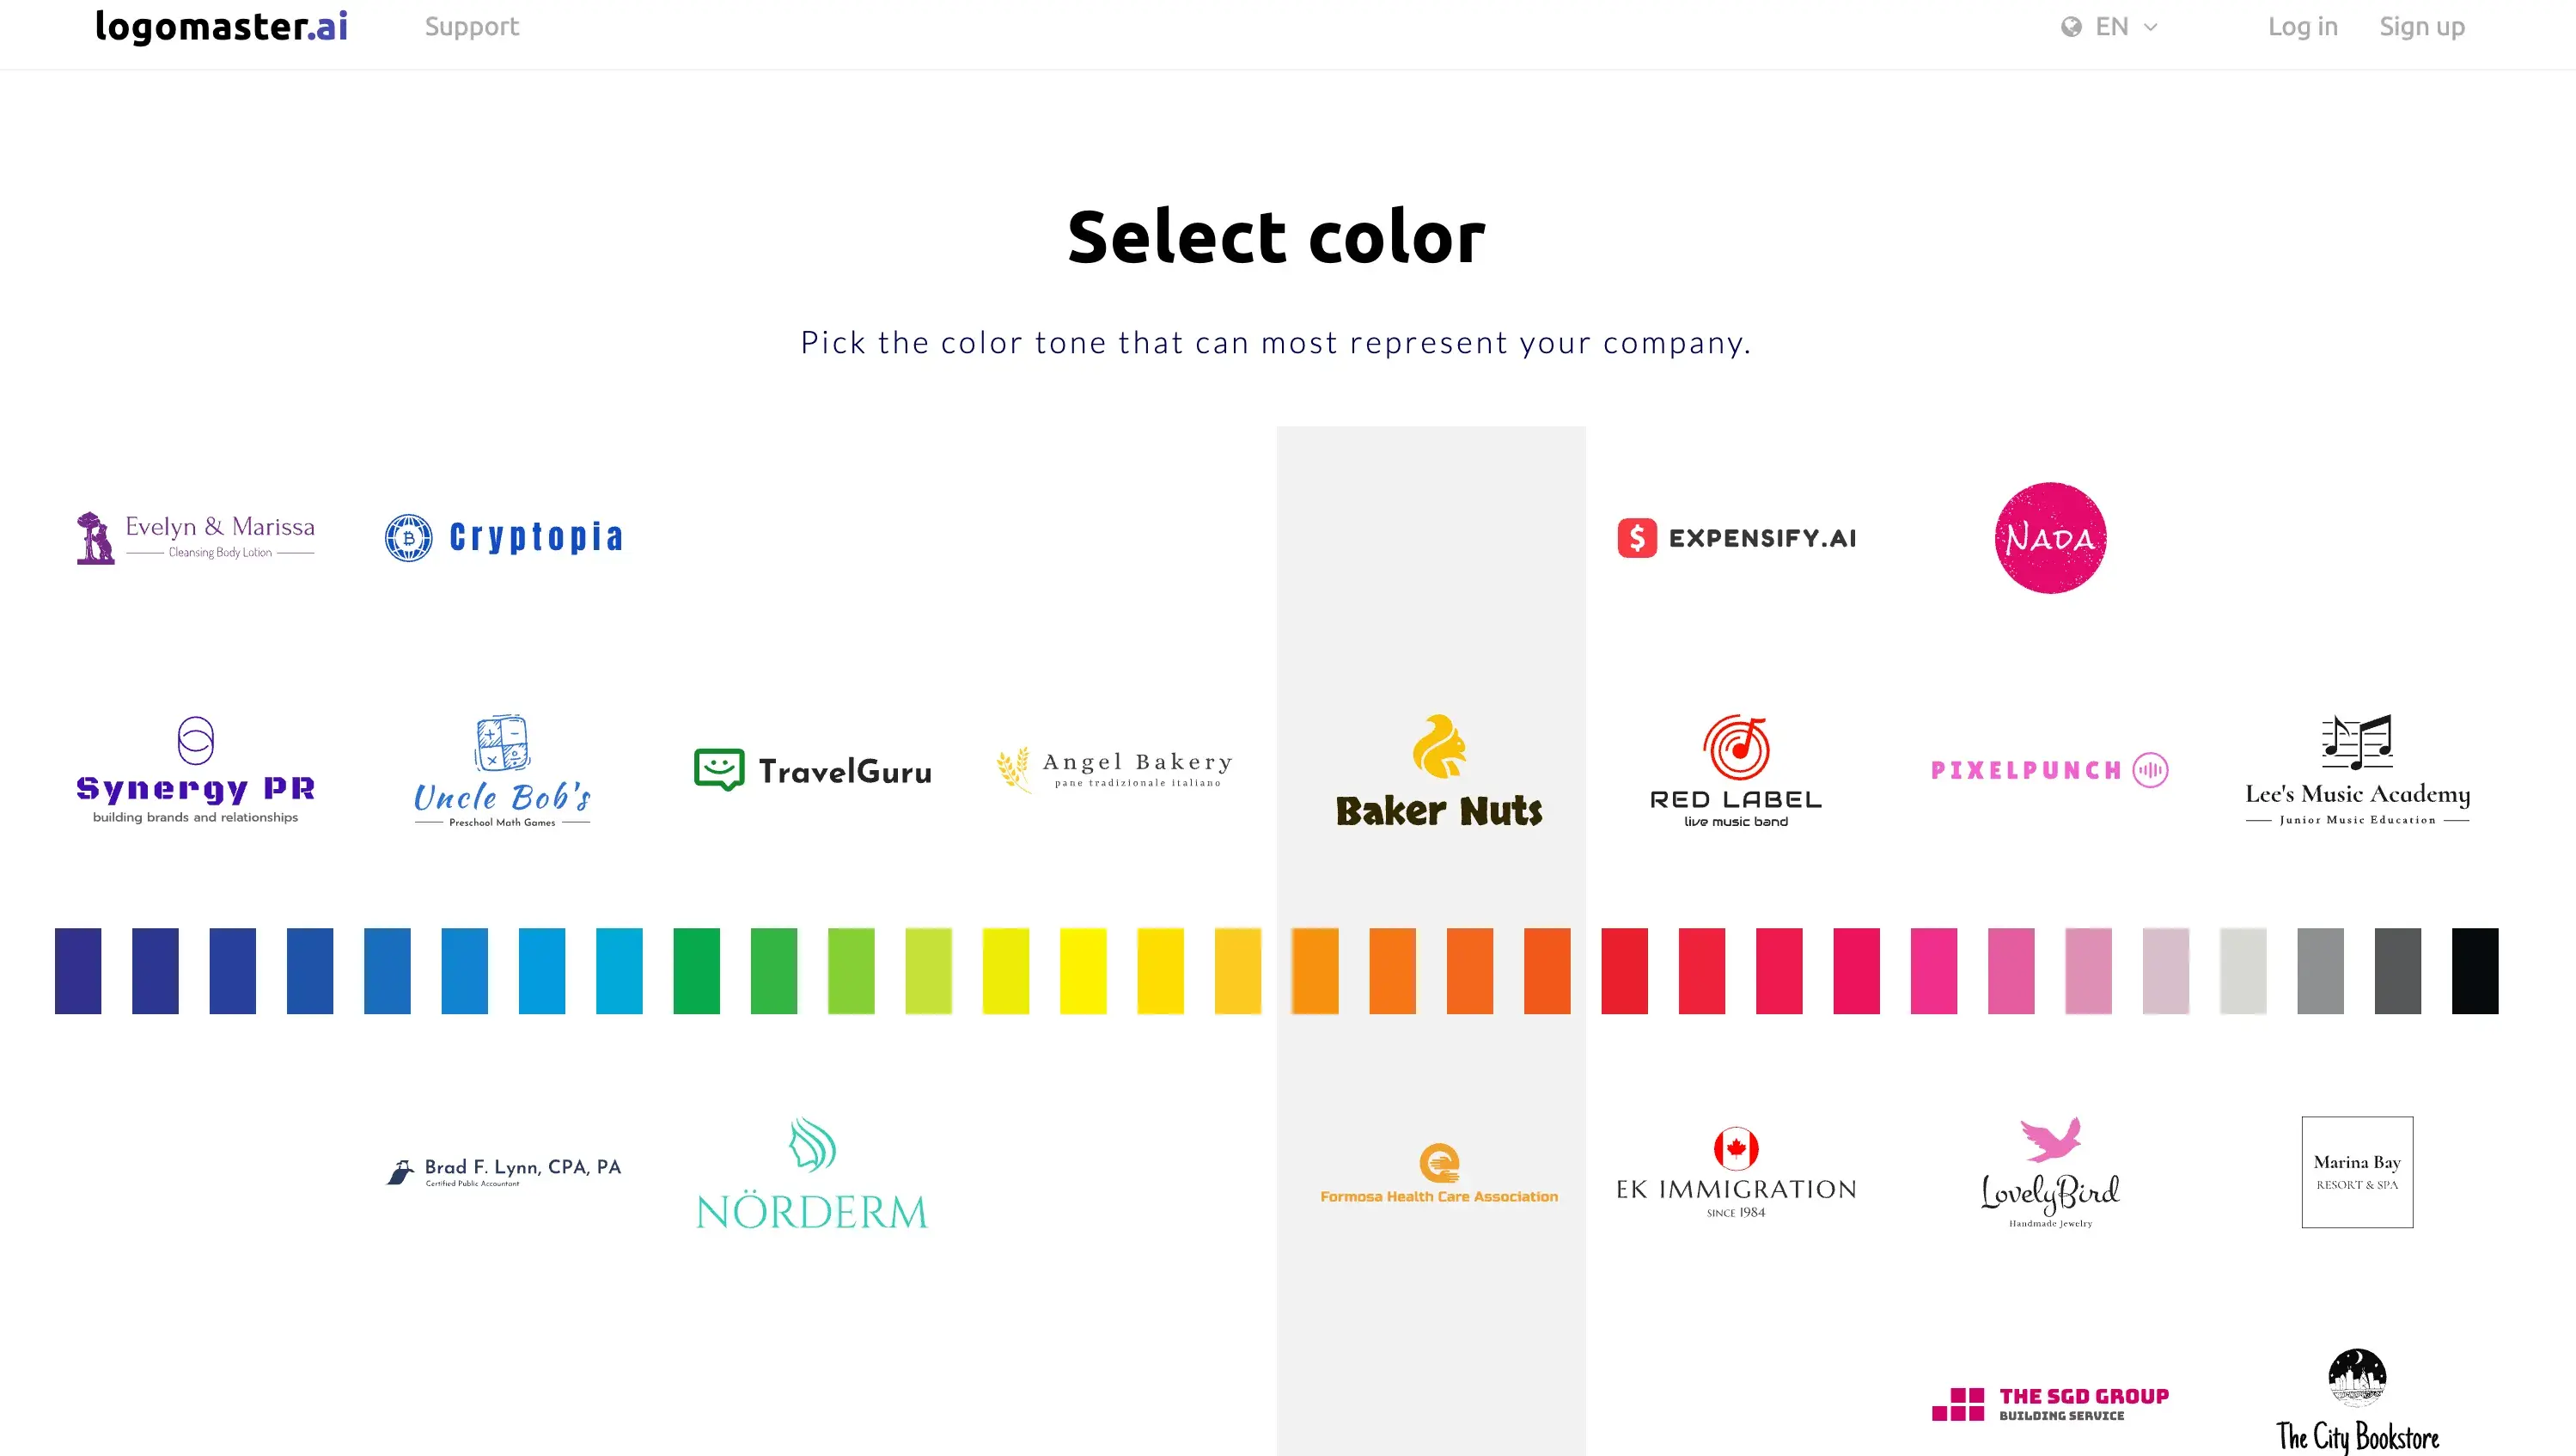
Task: Go to logomaster.ai home logo
Action: pyautogui.click(x=221, y=27)
